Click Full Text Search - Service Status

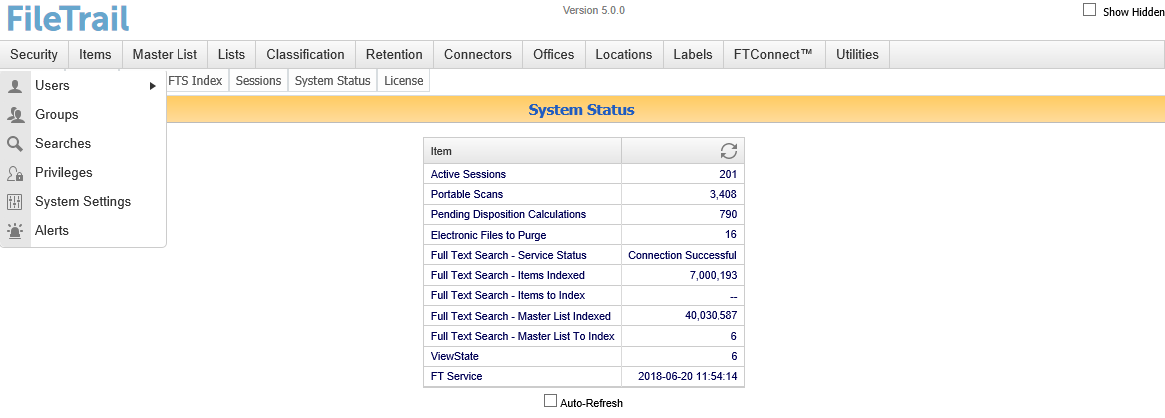click(x=508, y=255)
